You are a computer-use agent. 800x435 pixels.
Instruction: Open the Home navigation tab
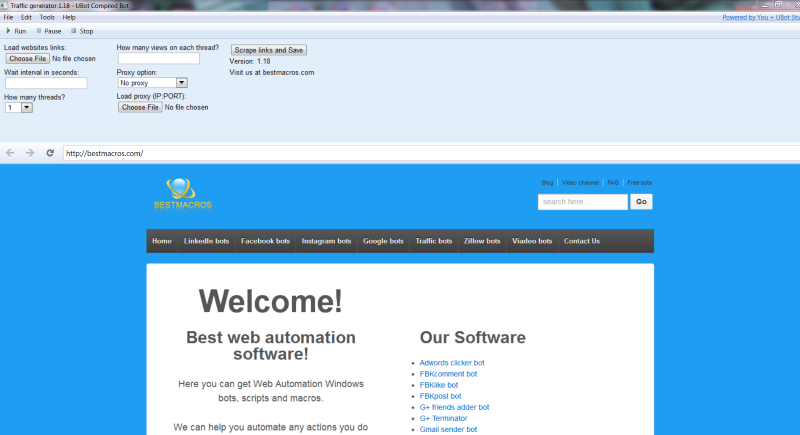pyautogui.click(x=162, y=241)
